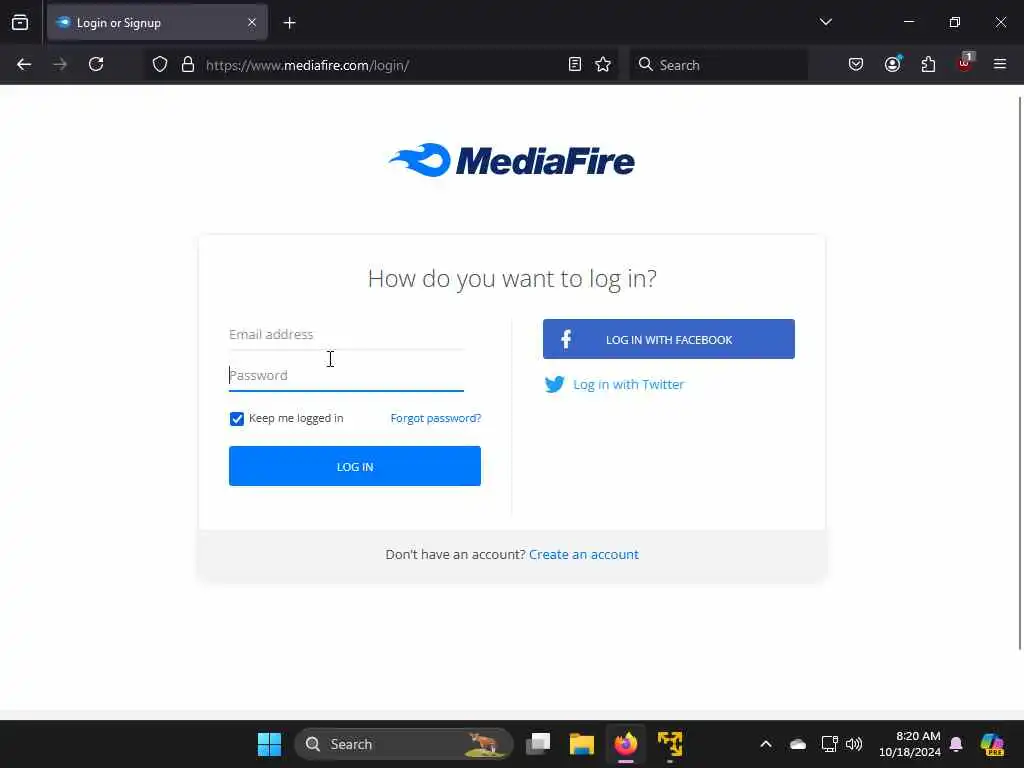The height and width of the screenshot is (768, 1024).
Task: Toggle reader view icon in address bar
Action: click(x=575, y=64)
